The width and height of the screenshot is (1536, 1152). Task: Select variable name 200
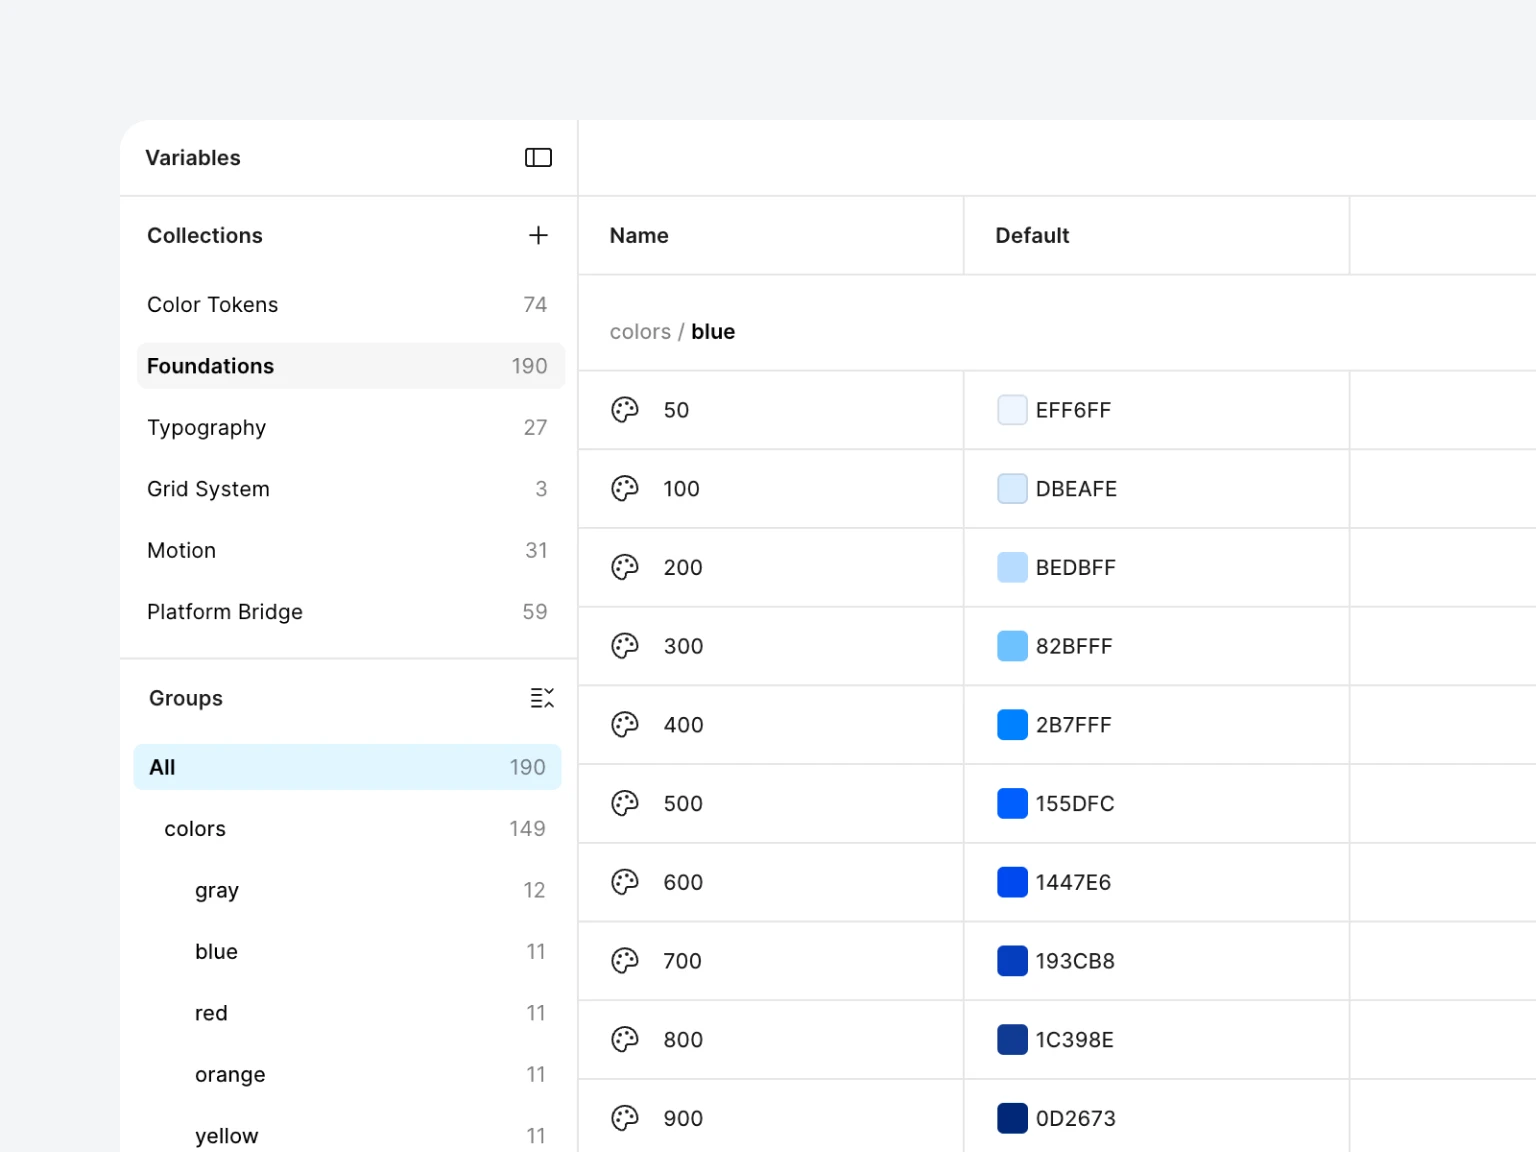(683, 568)
